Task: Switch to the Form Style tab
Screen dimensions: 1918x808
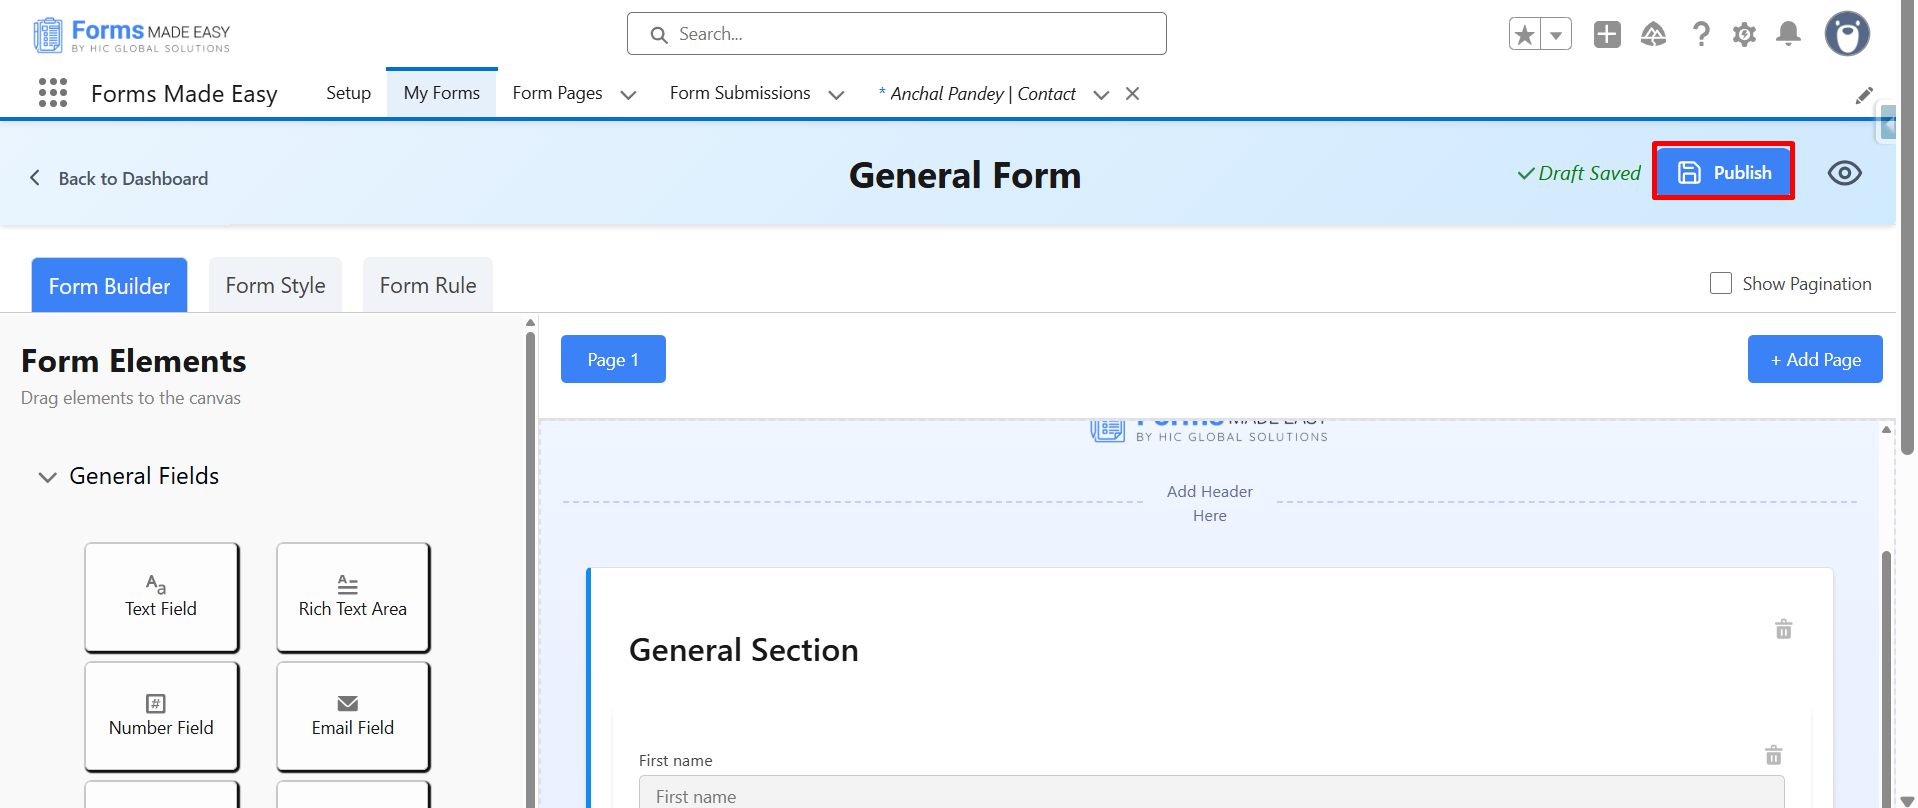Action: coord(275,285)
